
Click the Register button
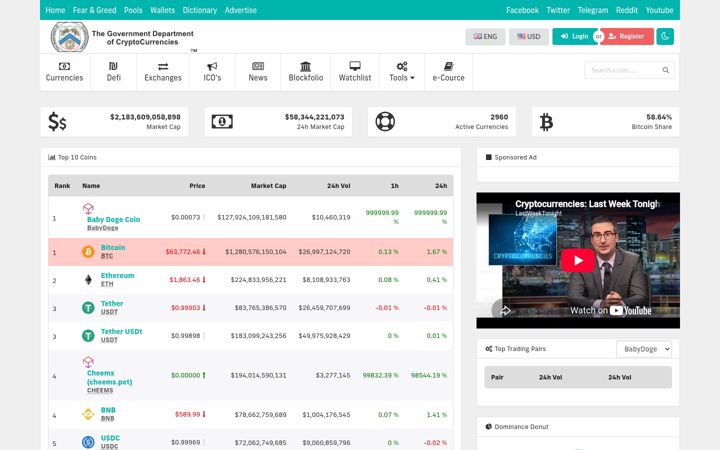(627, 36)
